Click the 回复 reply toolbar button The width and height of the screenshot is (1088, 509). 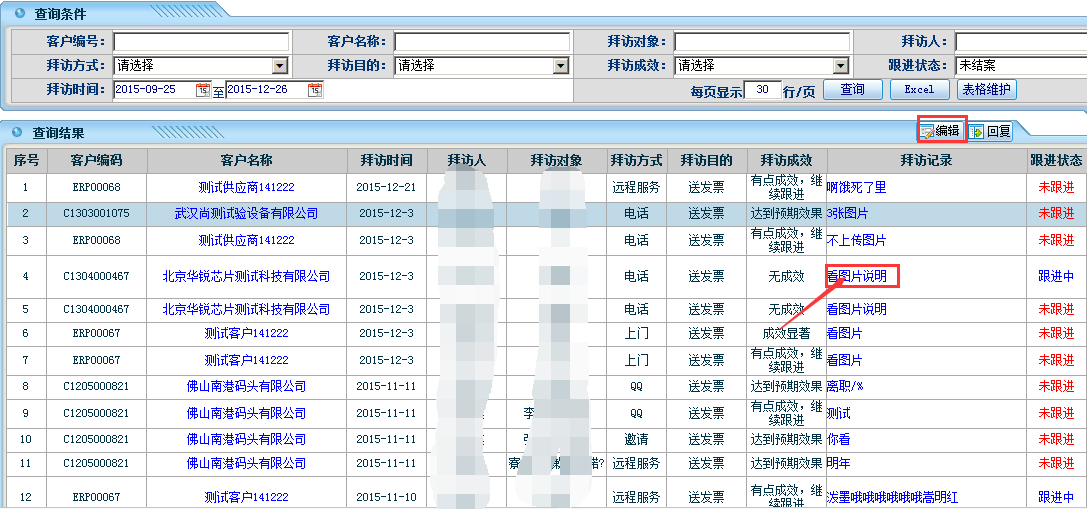point(990,131)
